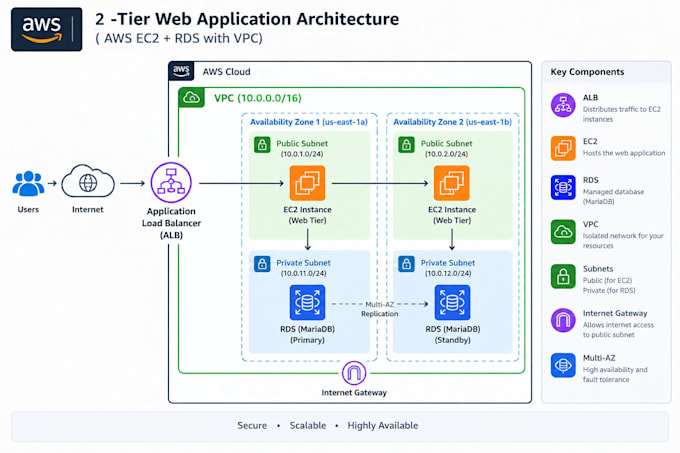The width and height of the screenshot is (680, 453).
Task: Click the 'Multi-AZ Replication' label
Action: [379, 309]
